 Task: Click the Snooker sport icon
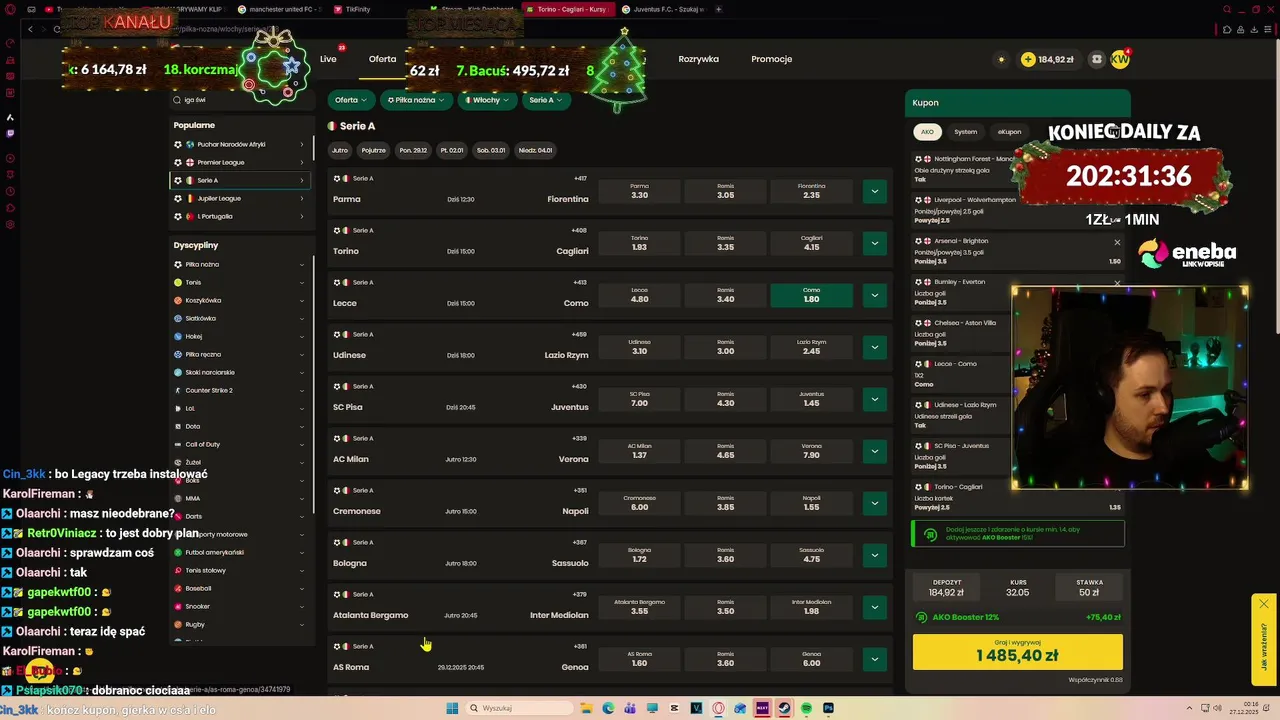[178, 606]
